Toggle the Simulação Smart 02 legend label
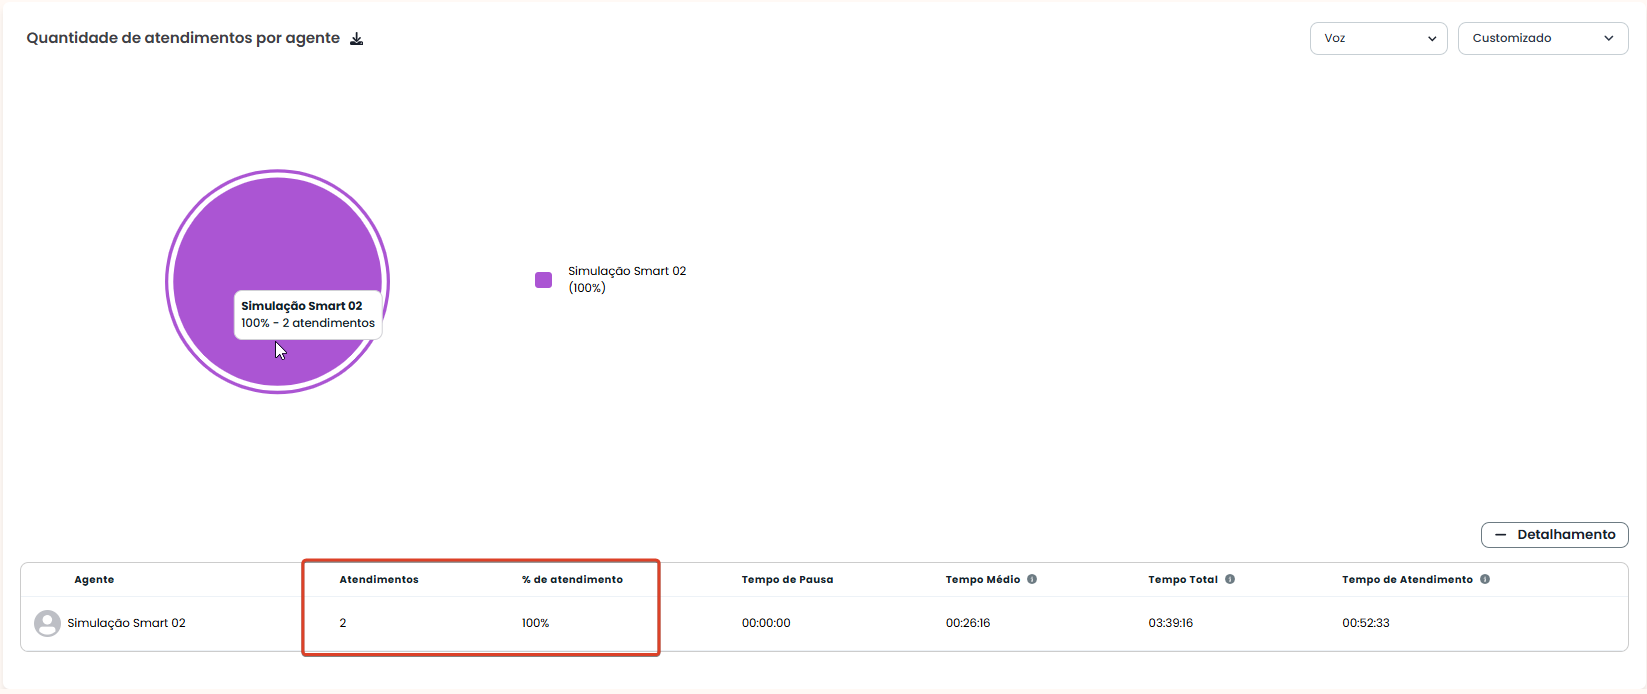The image size is (1647, 694). 627,279
